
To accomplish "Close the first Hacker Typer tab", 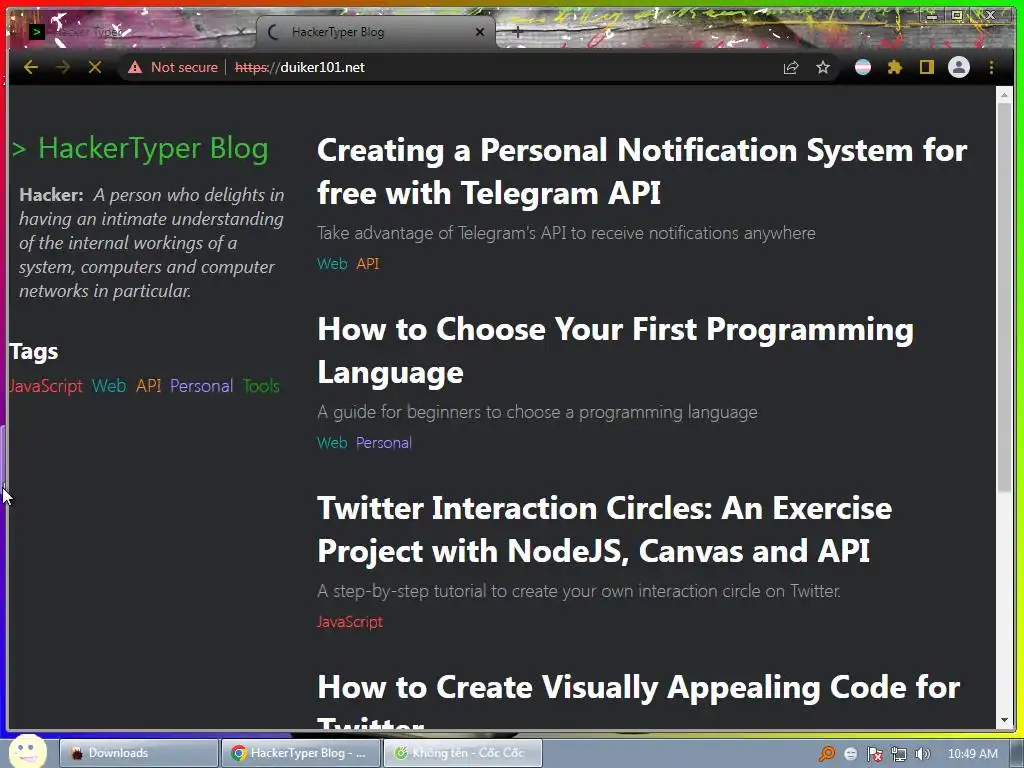I will tap(241, 32).
